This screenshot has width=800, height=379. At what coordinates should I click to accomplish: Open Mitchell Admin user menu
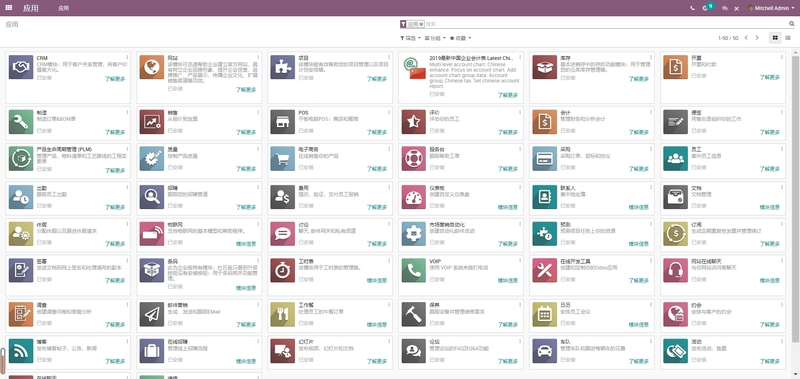[x=771, y=8]
